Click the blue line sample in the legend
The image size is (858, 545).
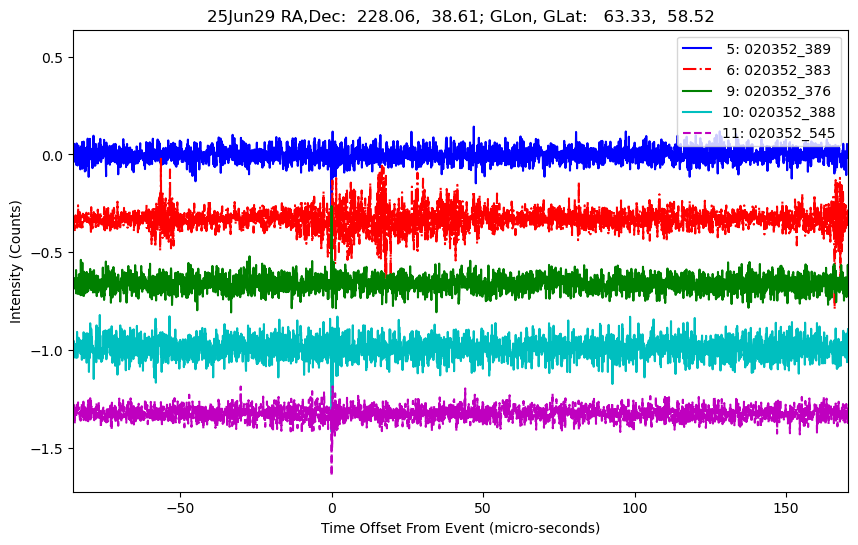697,49
